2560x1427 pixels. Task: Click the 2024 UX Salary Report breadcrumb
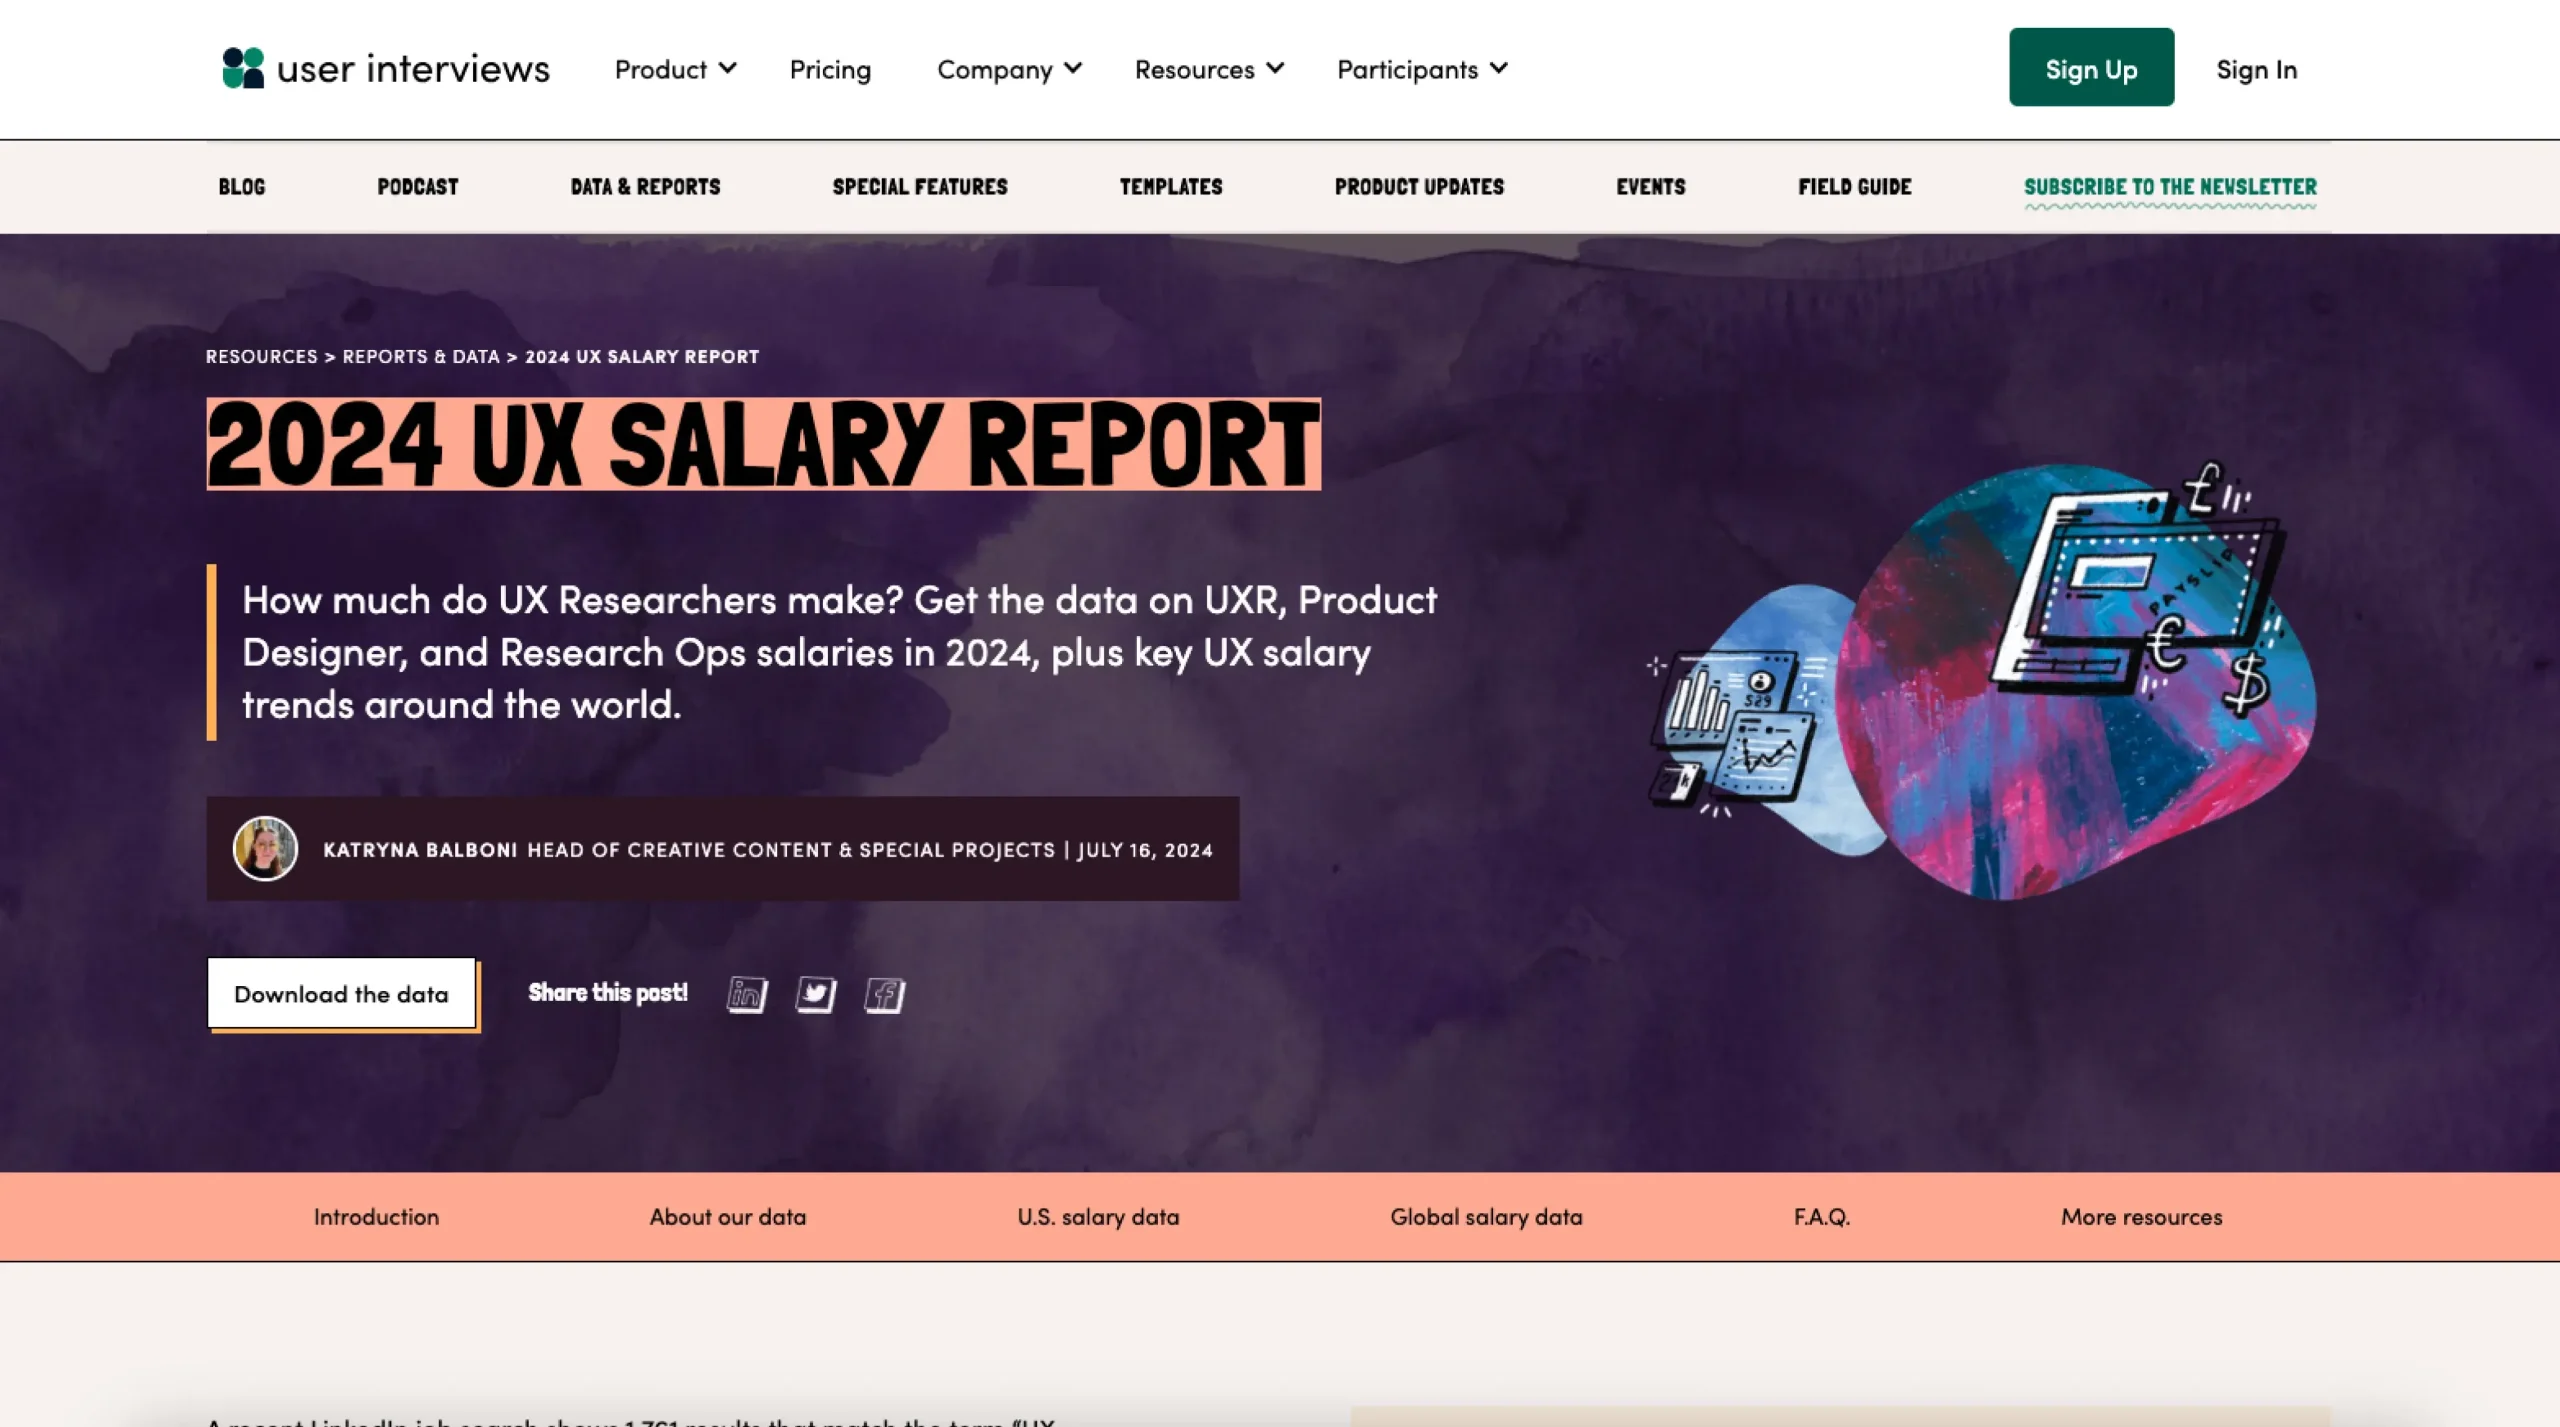click(642, 356)
